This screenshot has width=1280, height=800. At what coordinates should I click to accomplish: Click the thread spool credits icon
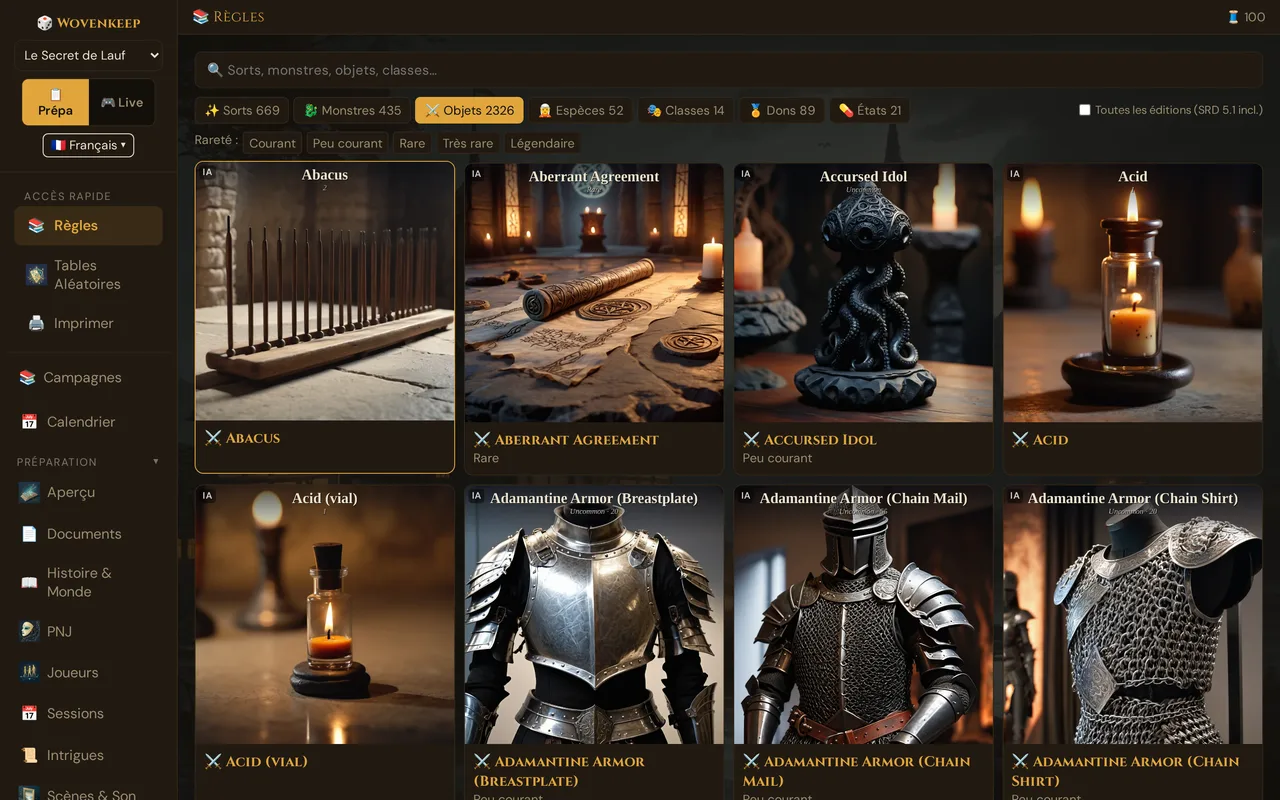(1233, 17)
